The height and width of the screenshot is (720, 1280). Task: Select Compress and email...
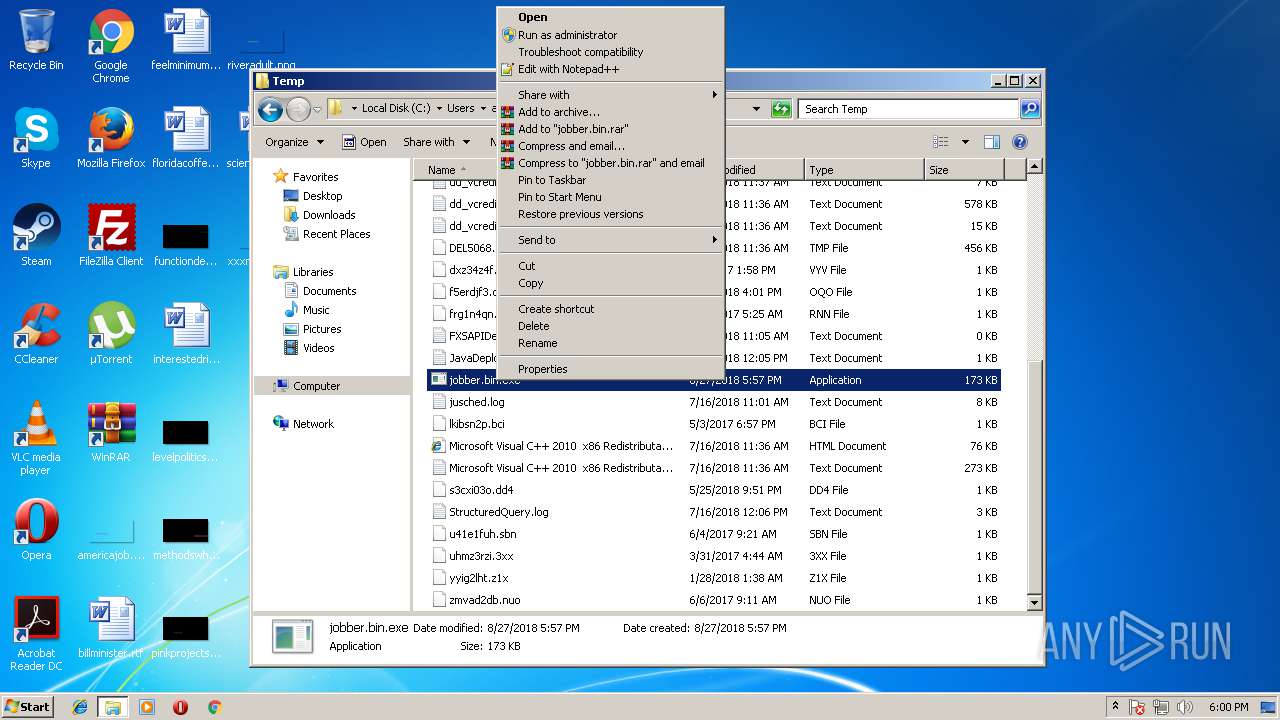pos(610,146)
